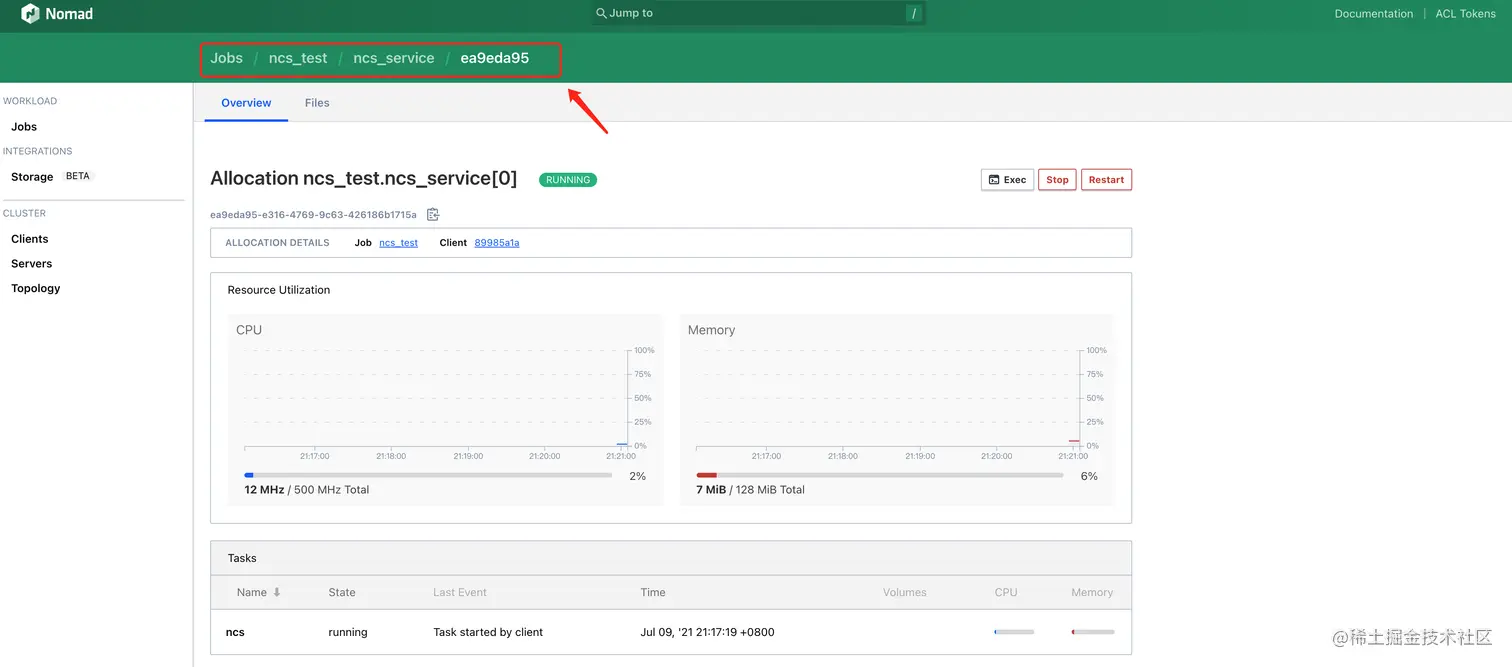Open the Documentation link
This screenshot has height=667, width=1512.
coord(1374,14)
